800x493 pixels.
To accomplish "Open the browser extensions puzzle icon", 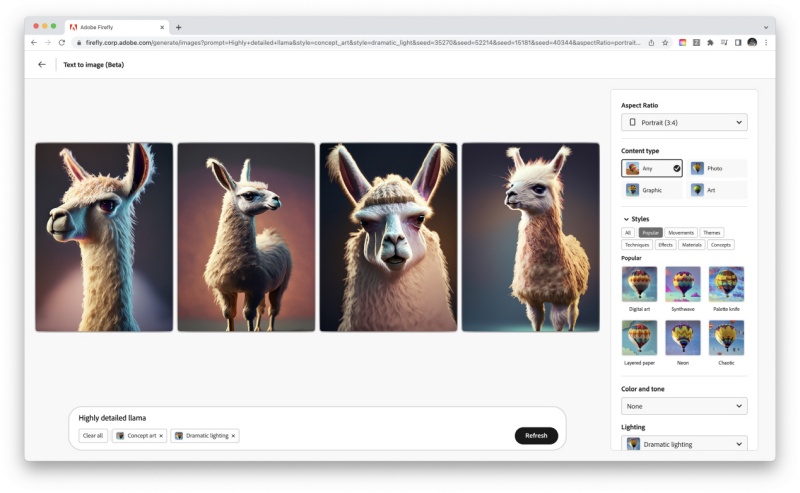I will [x=710, y=43].
